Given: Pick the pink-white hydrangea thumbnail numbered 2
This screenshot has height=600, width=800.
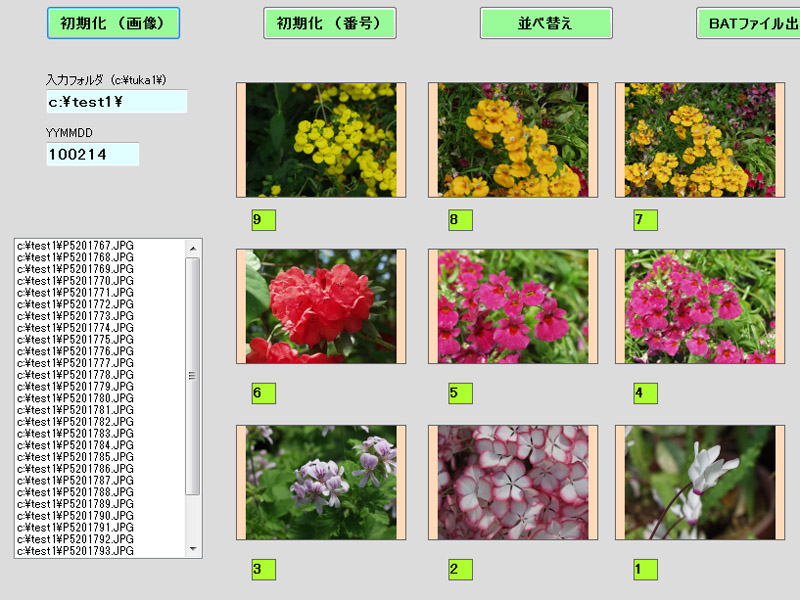Looking at the screenshot, I should pyautogui.click(x=513, y=482).
